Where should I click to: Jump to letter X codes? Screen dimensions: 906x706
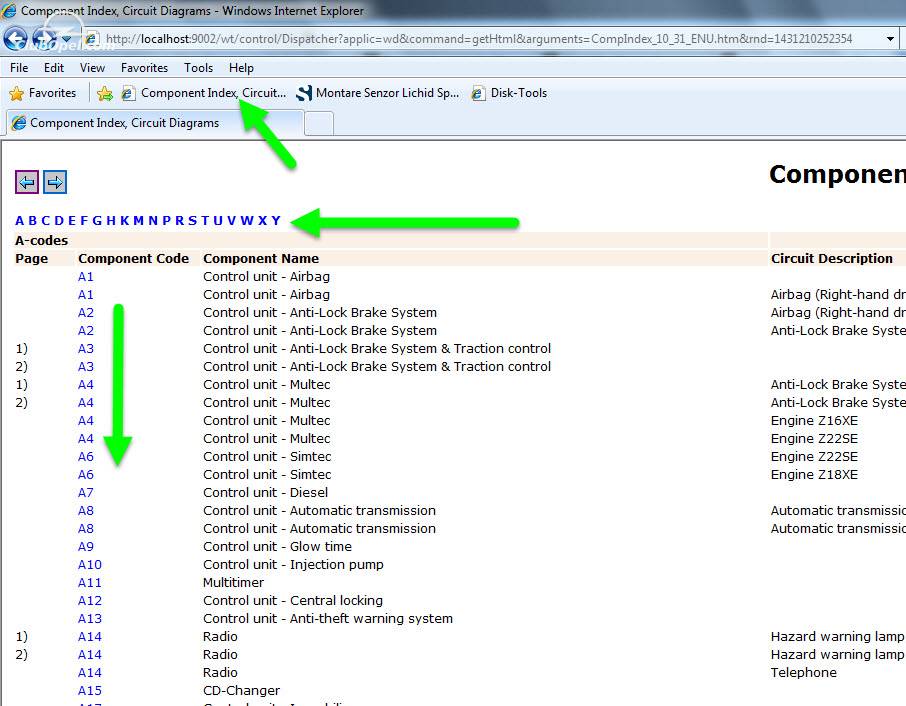[x=262, y=221]
